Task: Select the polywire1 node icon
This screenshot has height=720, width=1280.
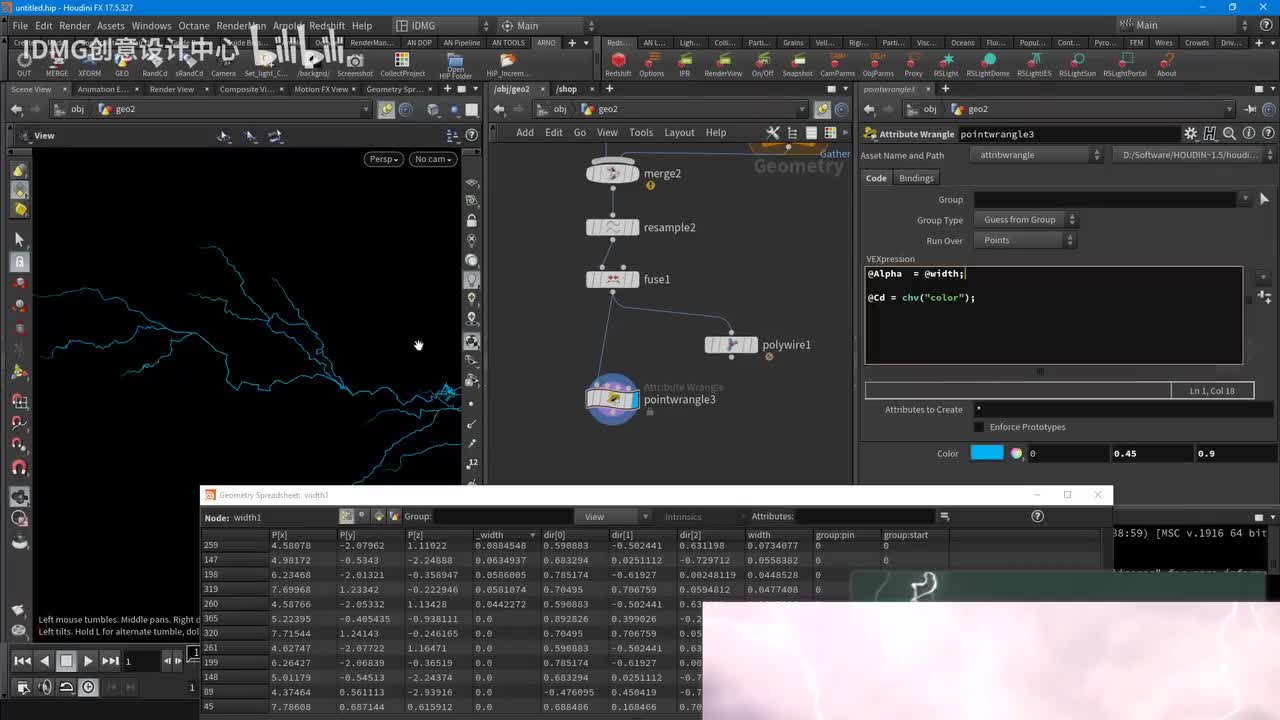Action: (731, 345)
